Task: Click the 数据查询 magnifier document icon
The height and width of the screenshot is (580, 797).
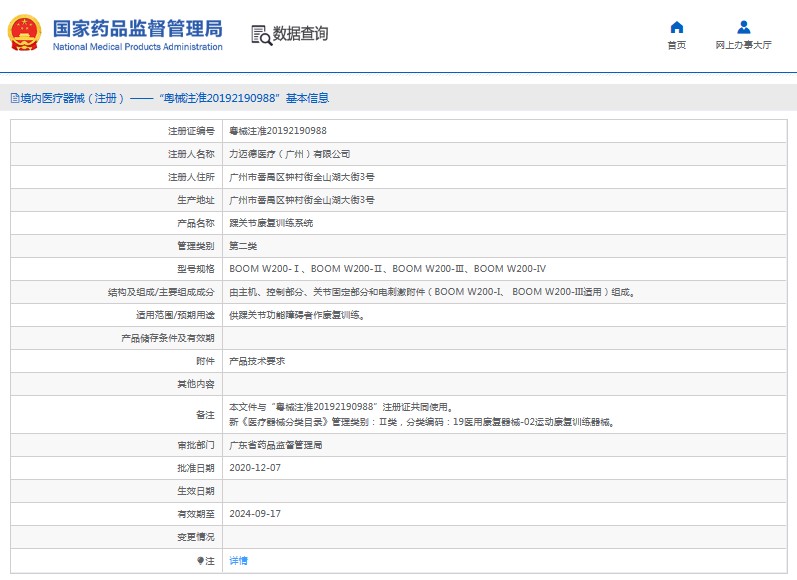Action: (x=260, y=35)
